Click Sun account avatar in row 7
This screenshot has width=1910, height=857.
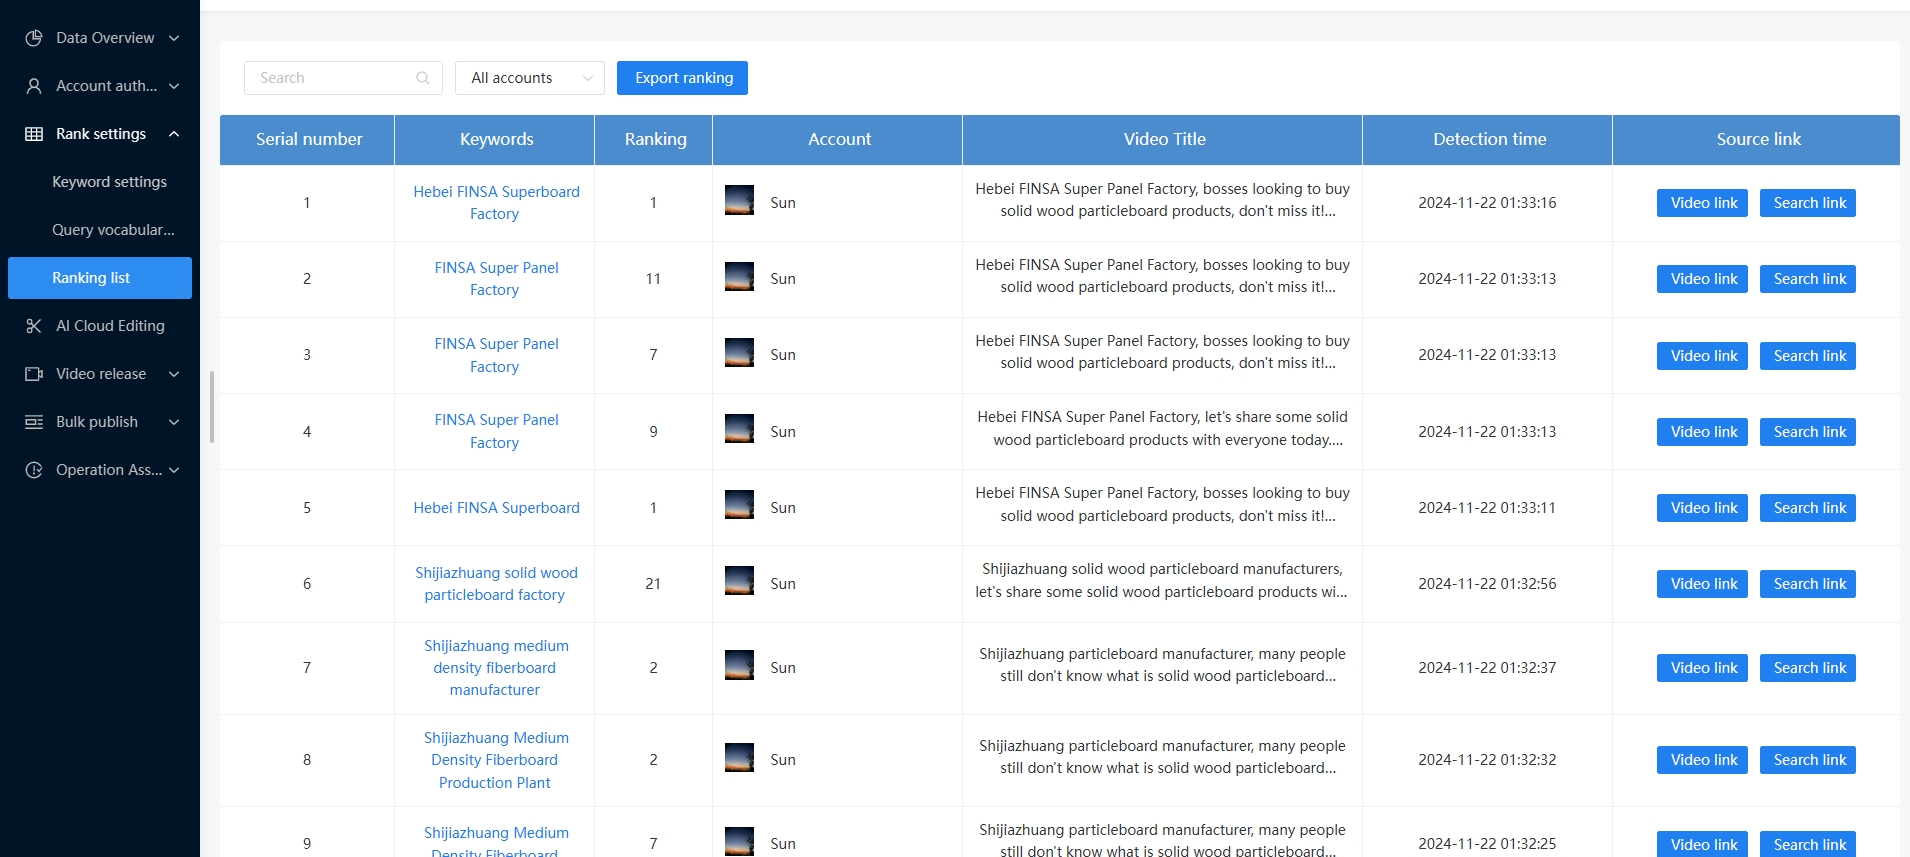click(739, 665)
